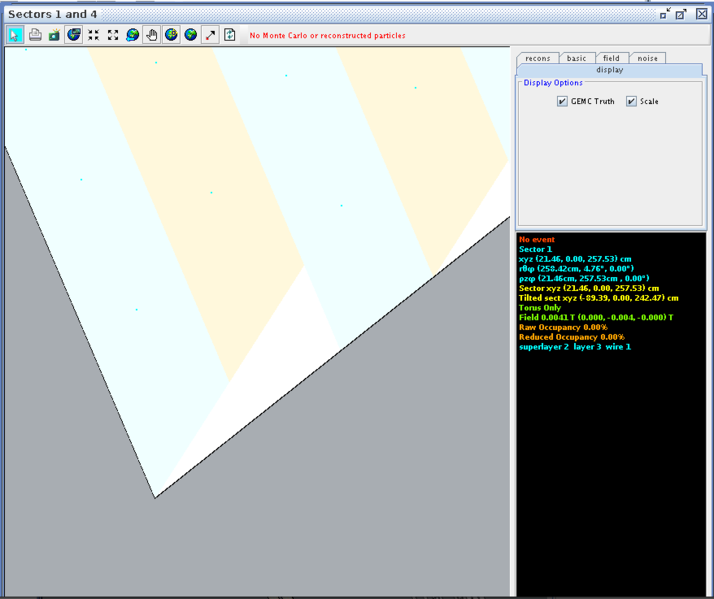Click the 'Sector 1' feedback line
This screenshot has width=714, height=599.
coord(536,249)
